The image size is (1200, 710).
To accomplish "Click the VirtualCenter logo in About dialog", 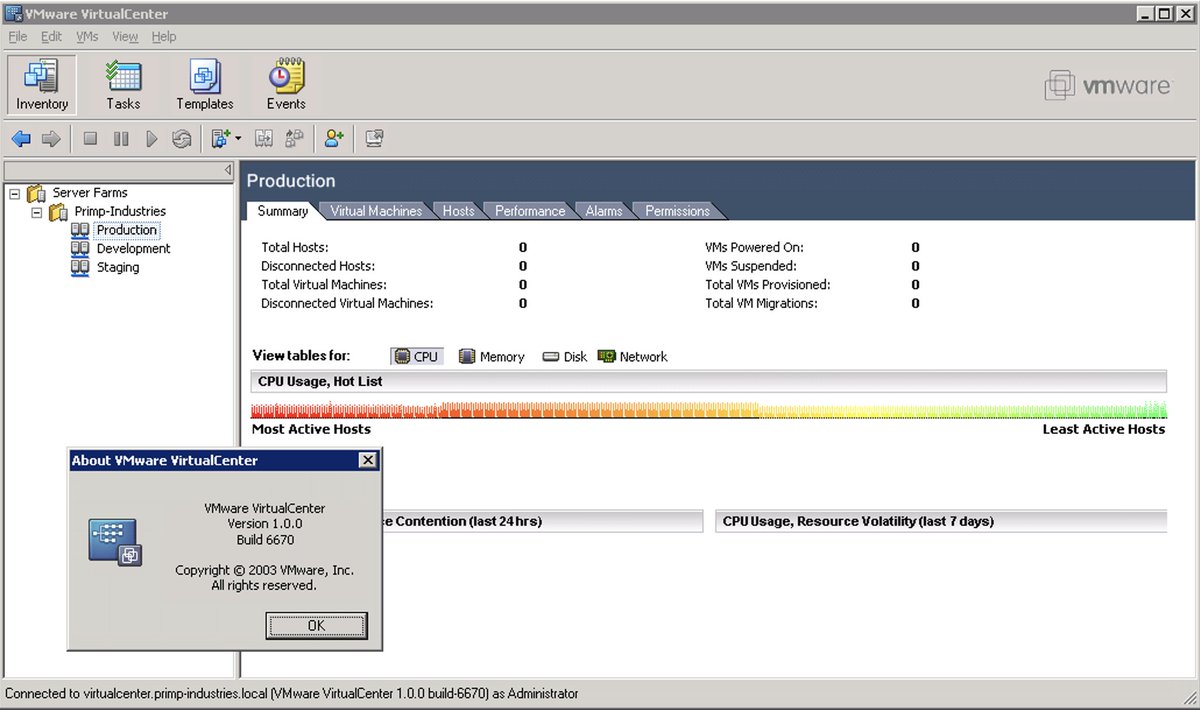I will [x=116, y=542].
